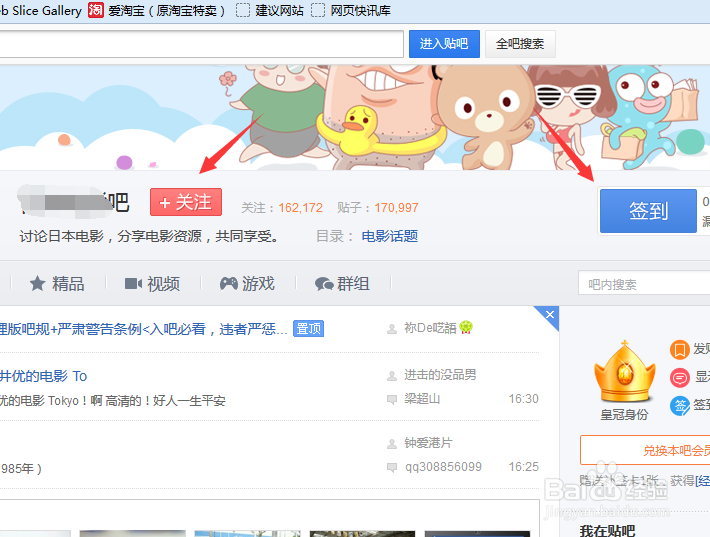Screen dimensions: 710x537
Task: Switch to the 游戏 tab
Action: pos(247,284)
